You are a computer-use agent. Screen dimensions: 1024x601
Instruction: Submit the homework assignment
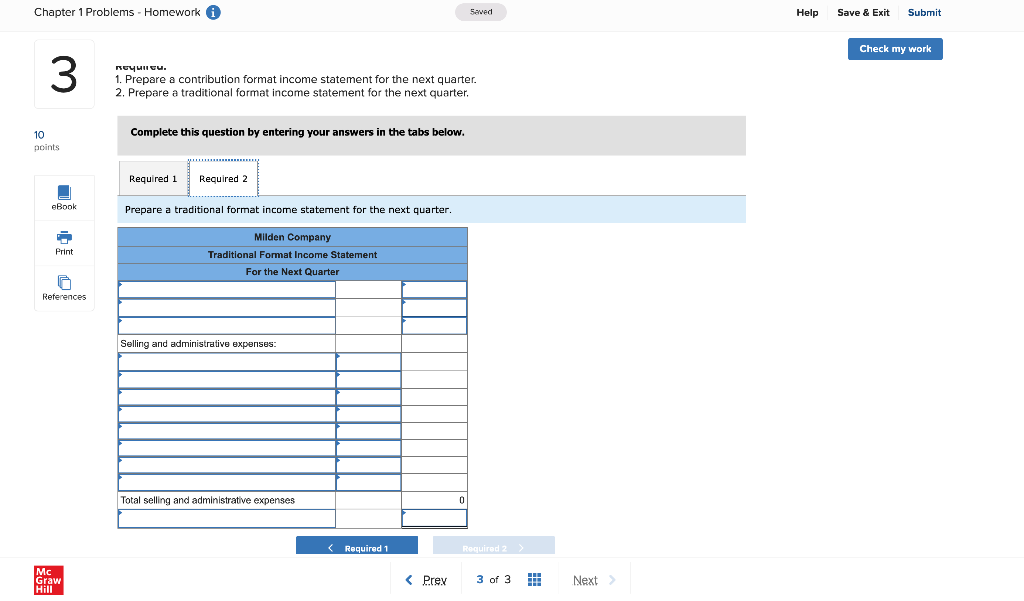[x=924, y=12]
